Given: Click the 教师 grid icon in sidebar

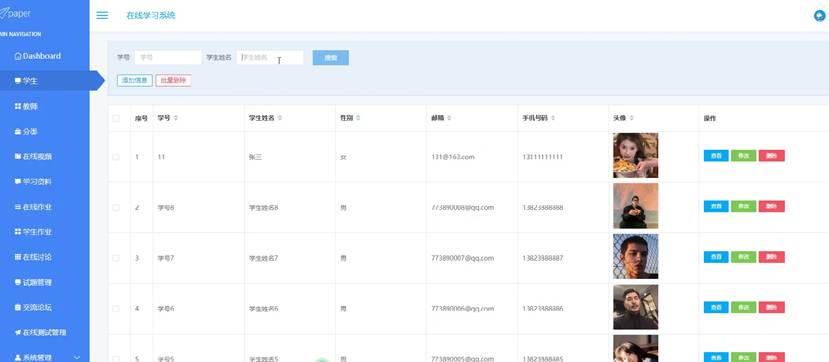Looking at the screenshot, I should coord(18,106).
